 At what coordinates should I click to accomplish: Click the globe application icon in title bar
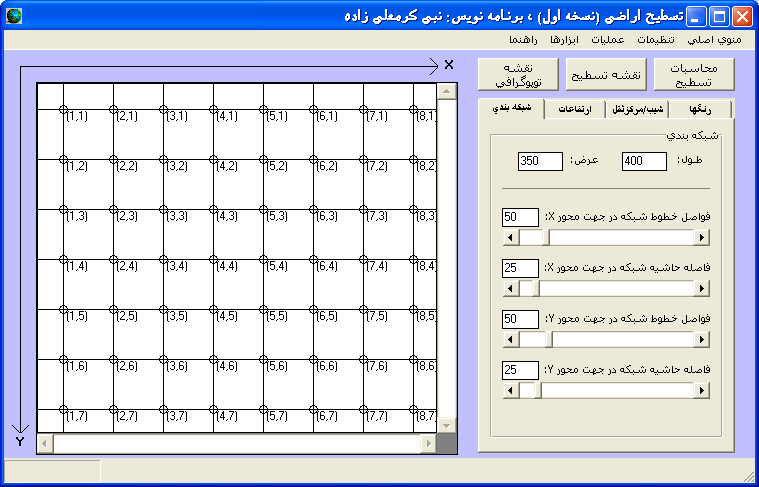[13, 16]
